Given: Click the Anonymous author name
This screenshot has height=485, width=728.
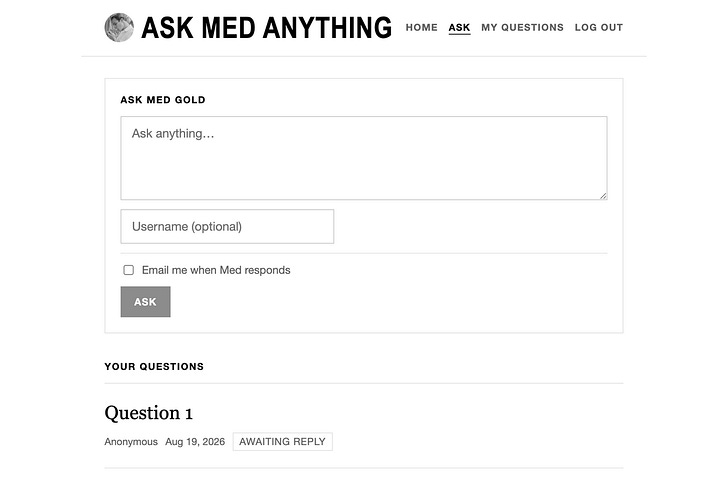Looking at the screenshot, I should 131,441.
